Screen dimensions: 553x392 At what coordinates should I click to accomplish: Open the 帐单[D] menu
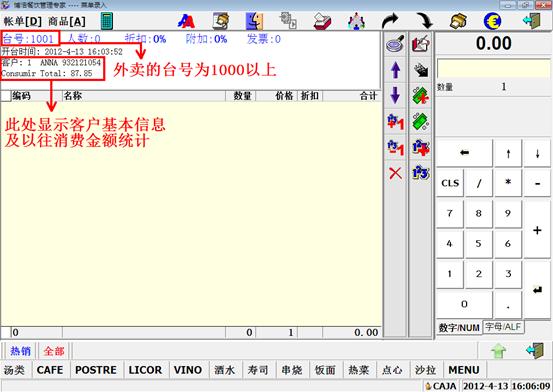(23, 22)
